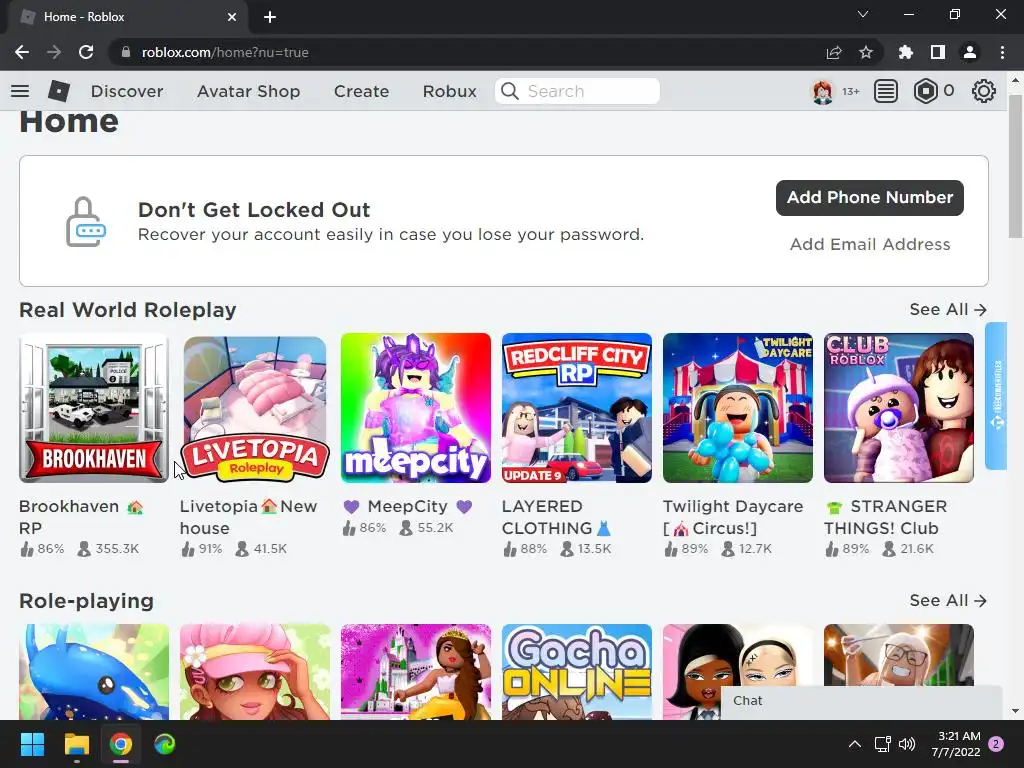
Task: Open the Windows notification center badge
Action: (996, 744)
